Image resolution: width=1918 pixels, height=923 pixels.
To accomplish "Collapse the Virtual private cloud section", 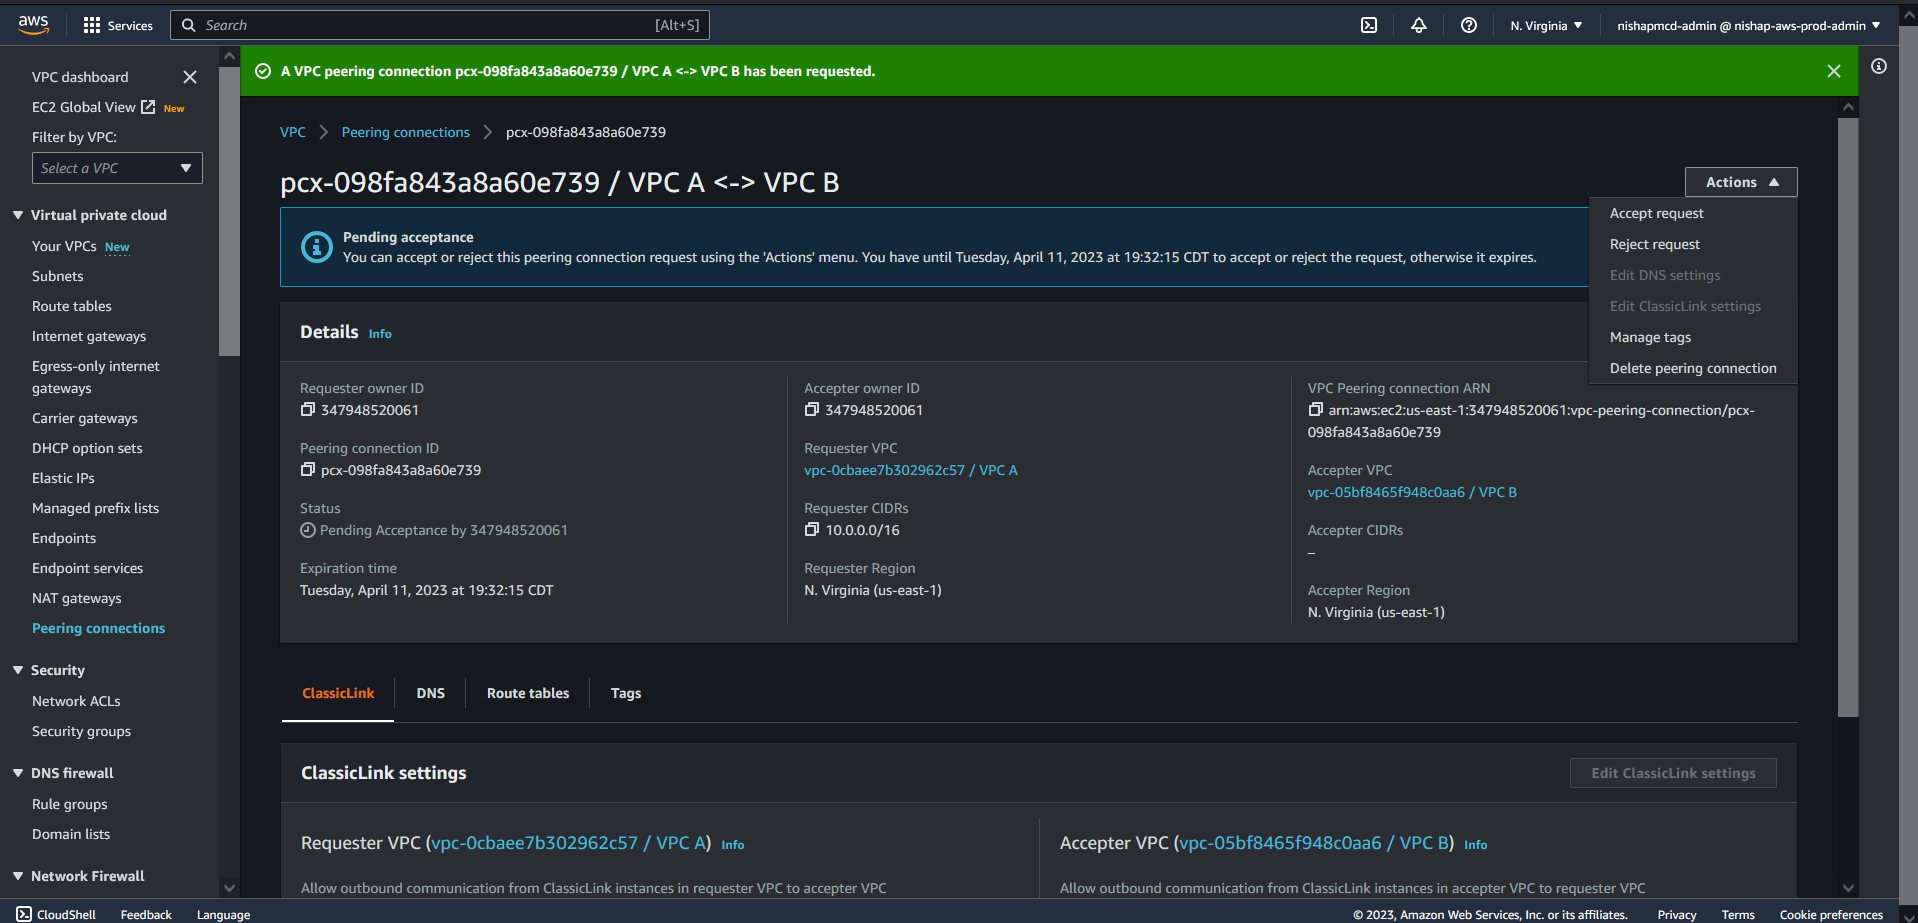I will tap(18, 215).
